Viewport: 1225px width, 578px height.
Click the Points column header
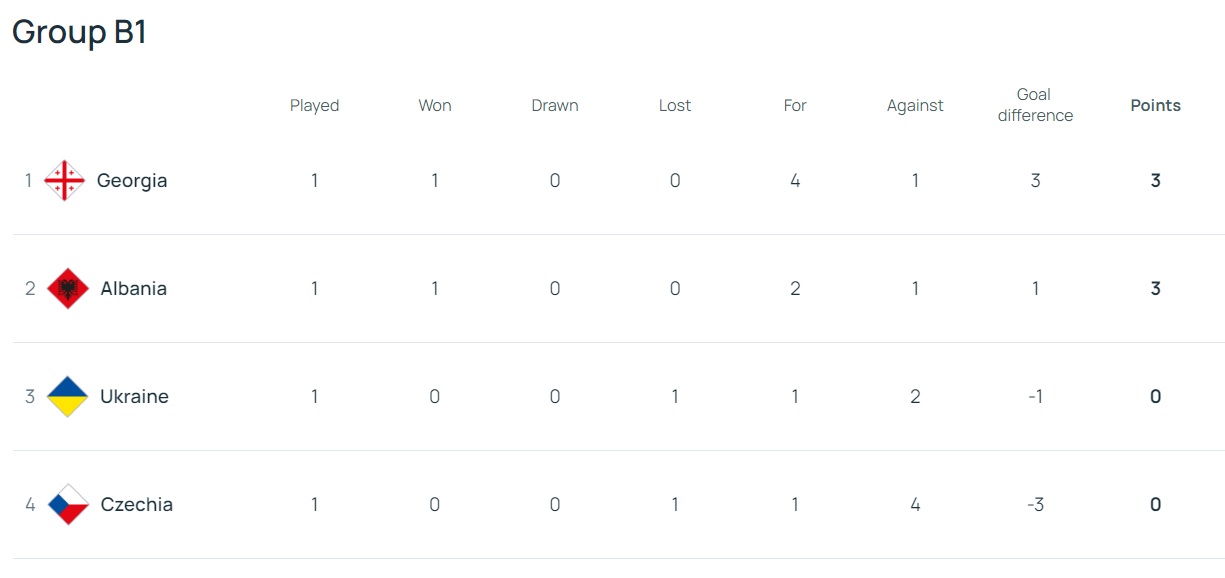click(x=1155, y=105)
